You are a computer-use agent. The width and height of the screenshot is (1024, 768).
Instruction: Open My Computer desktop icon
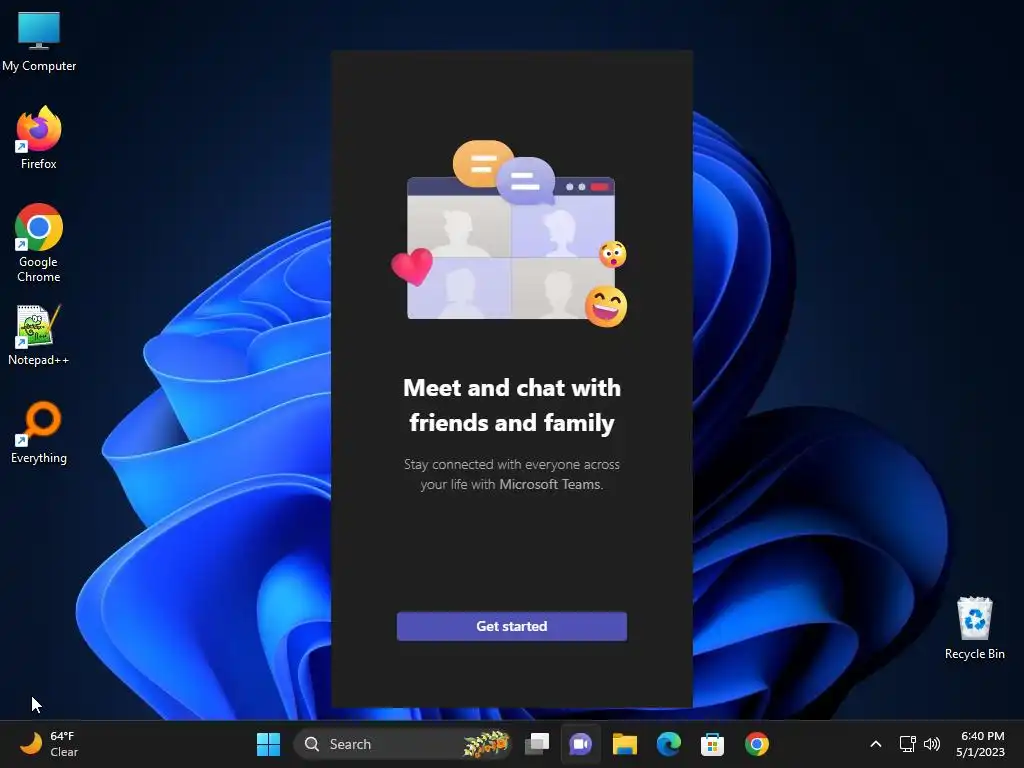pyautogui.click(x=39, y=42)
